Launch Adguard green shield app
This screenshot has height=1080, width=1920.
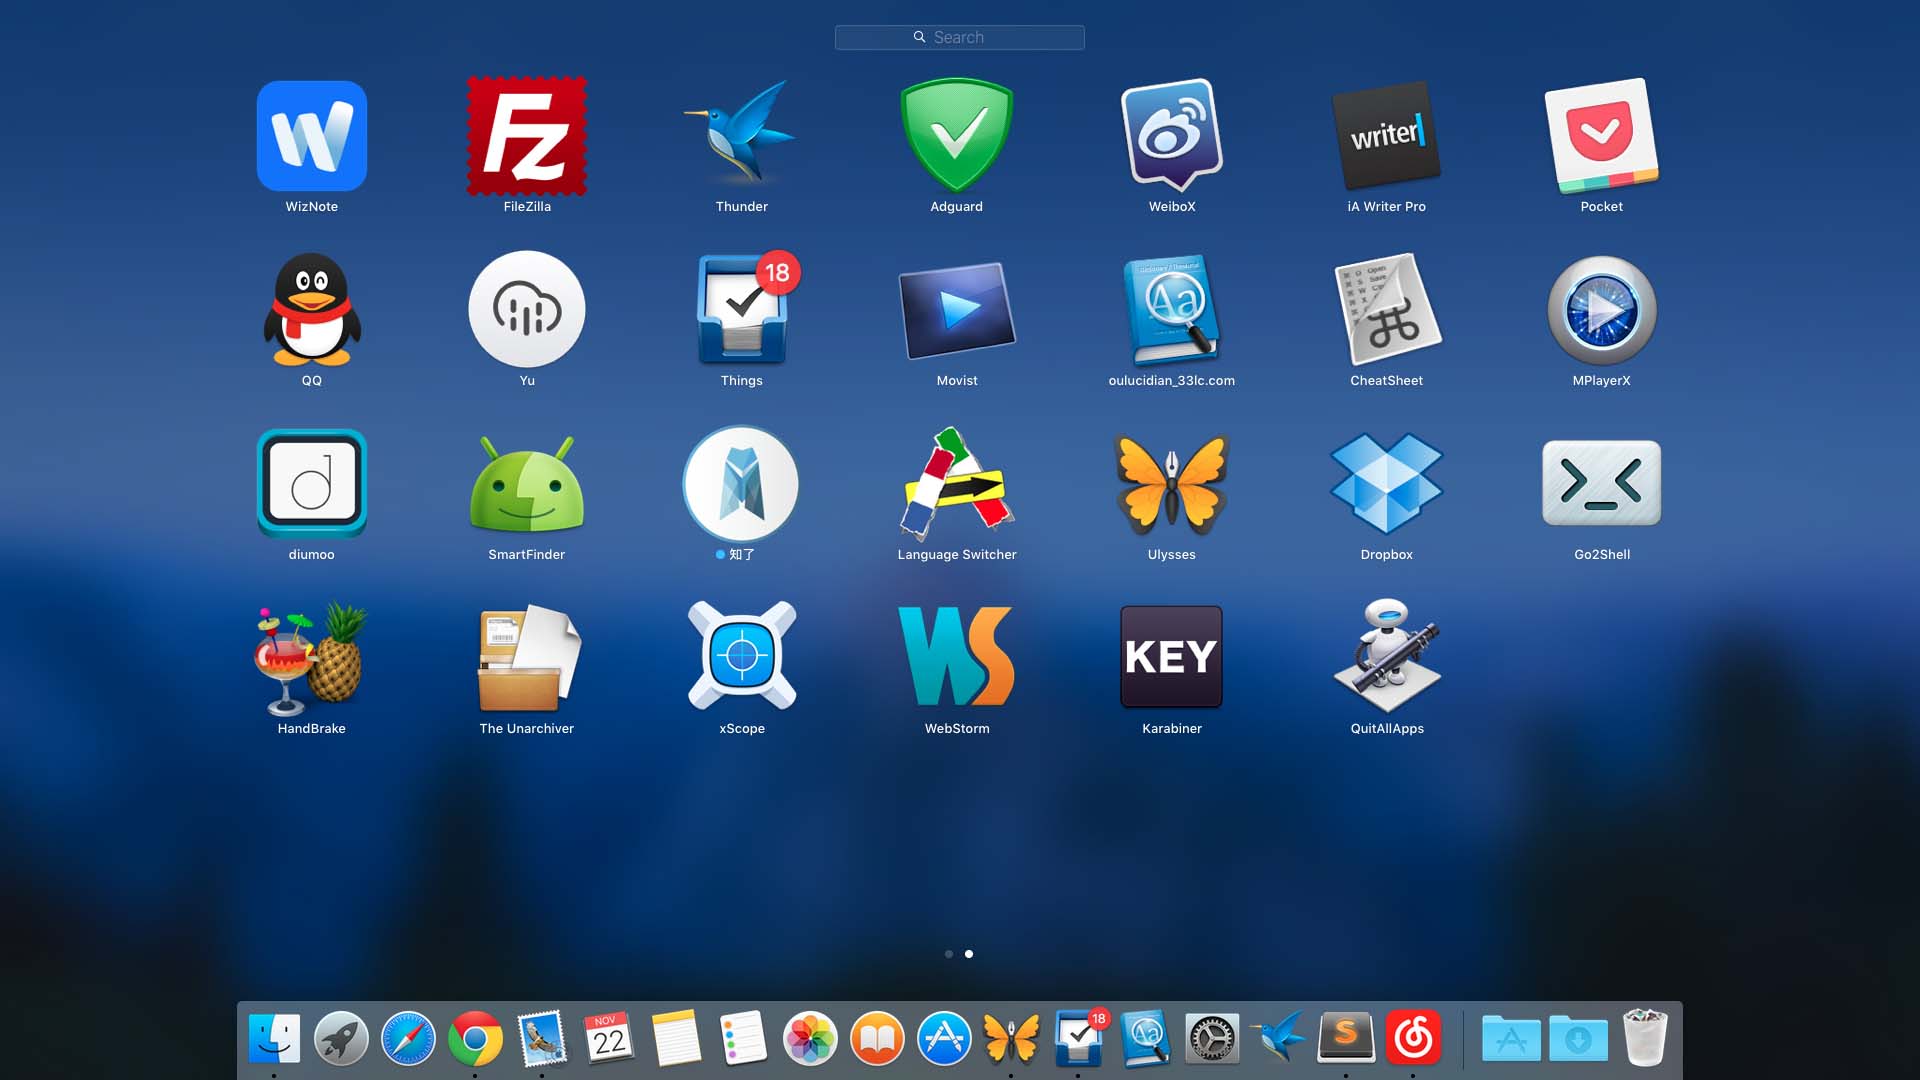pyautogui.click(x=957, y=136)
